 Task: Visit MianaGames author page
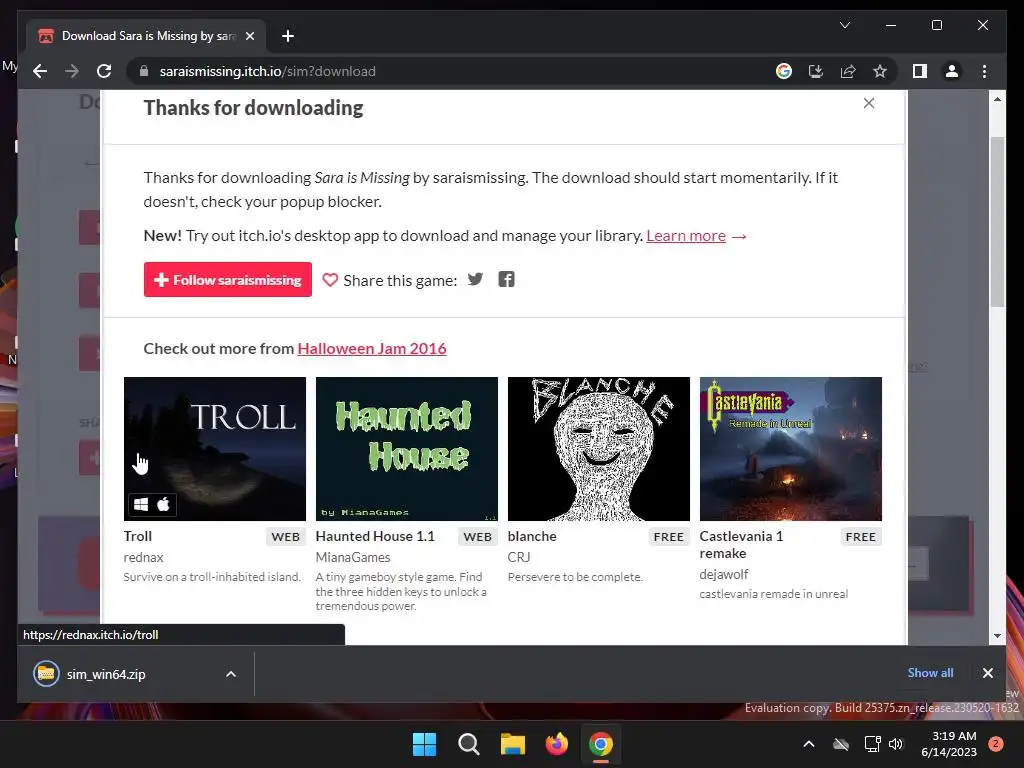(x=353, y=557)
